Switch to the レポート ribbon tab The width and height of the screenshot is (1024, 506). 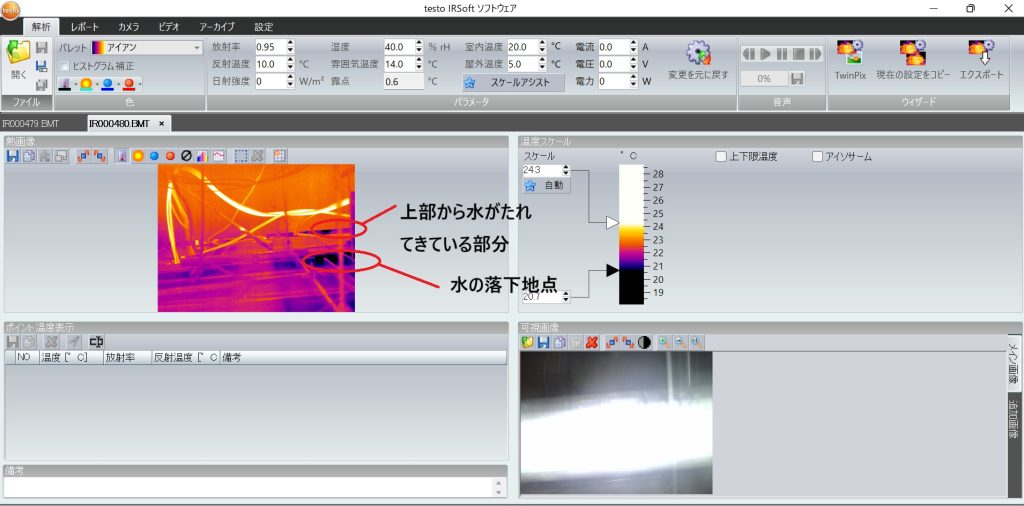pyautogui.click(x=85, y=26)
